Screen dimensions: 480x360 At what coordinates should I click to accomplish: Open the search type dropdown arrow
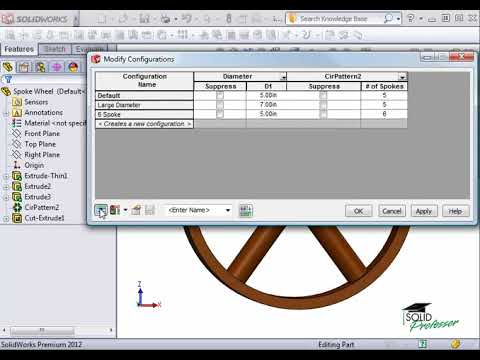click(x=398, y=19)
